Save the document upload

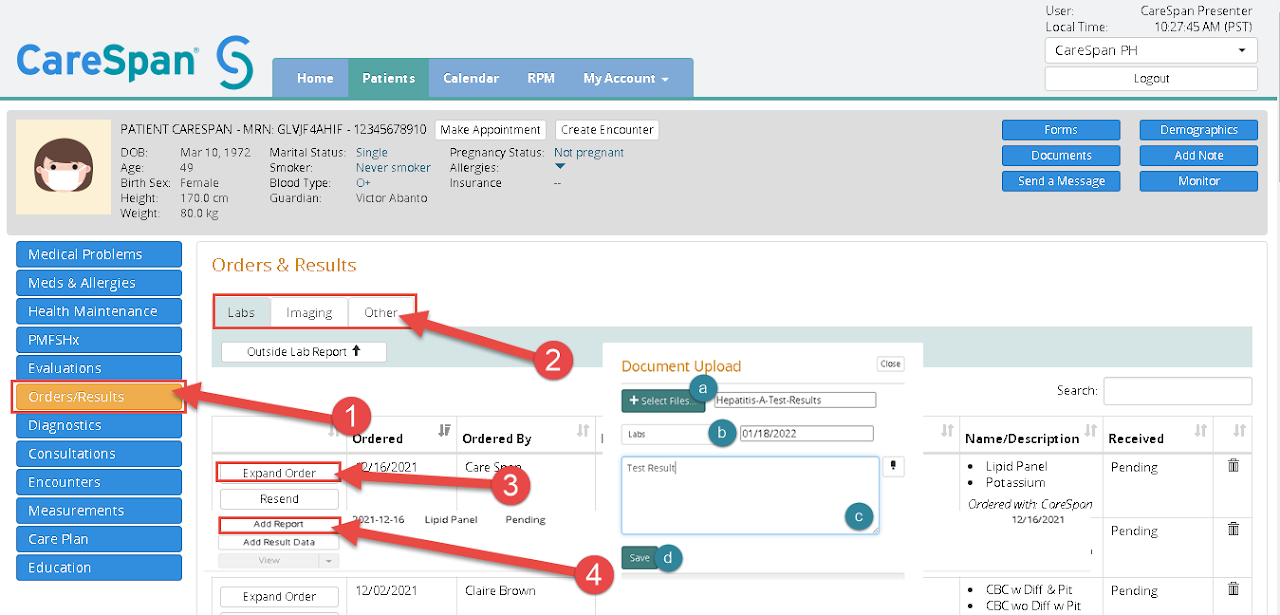(x=639, y=558)
